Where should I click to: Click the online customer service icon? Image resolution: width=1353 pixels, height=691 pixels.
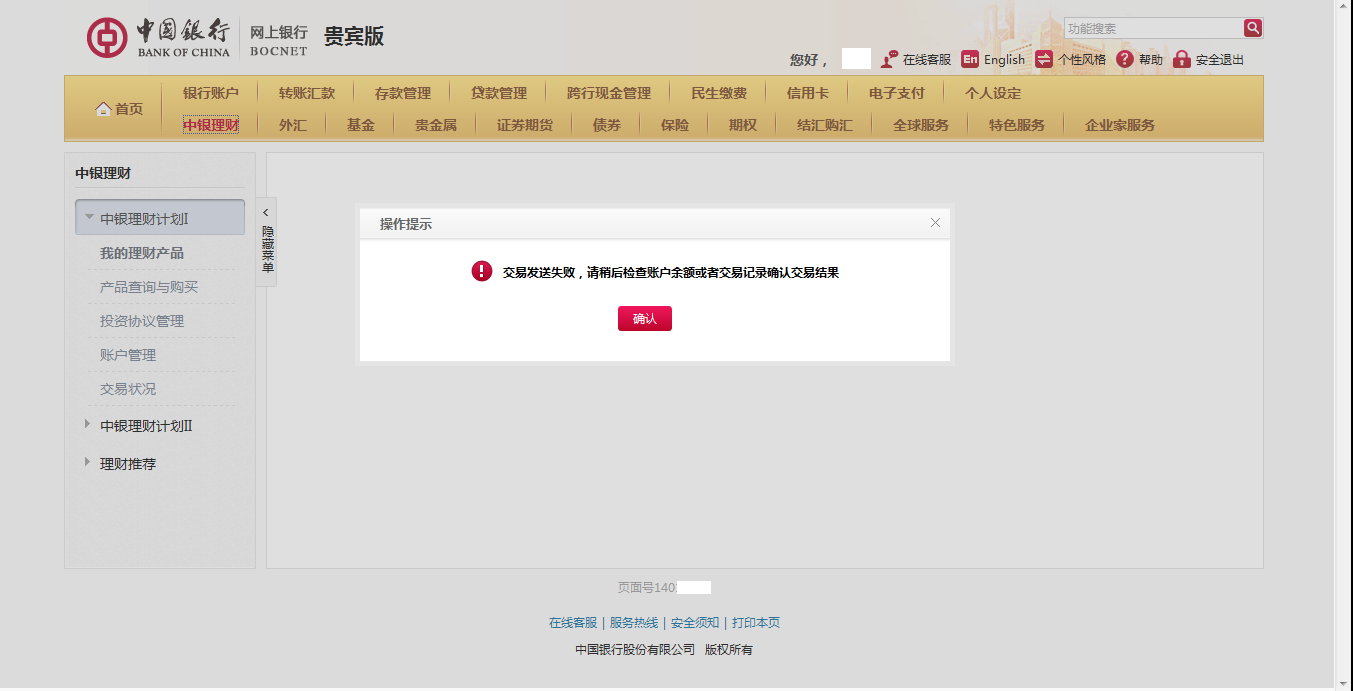point(889,59)
